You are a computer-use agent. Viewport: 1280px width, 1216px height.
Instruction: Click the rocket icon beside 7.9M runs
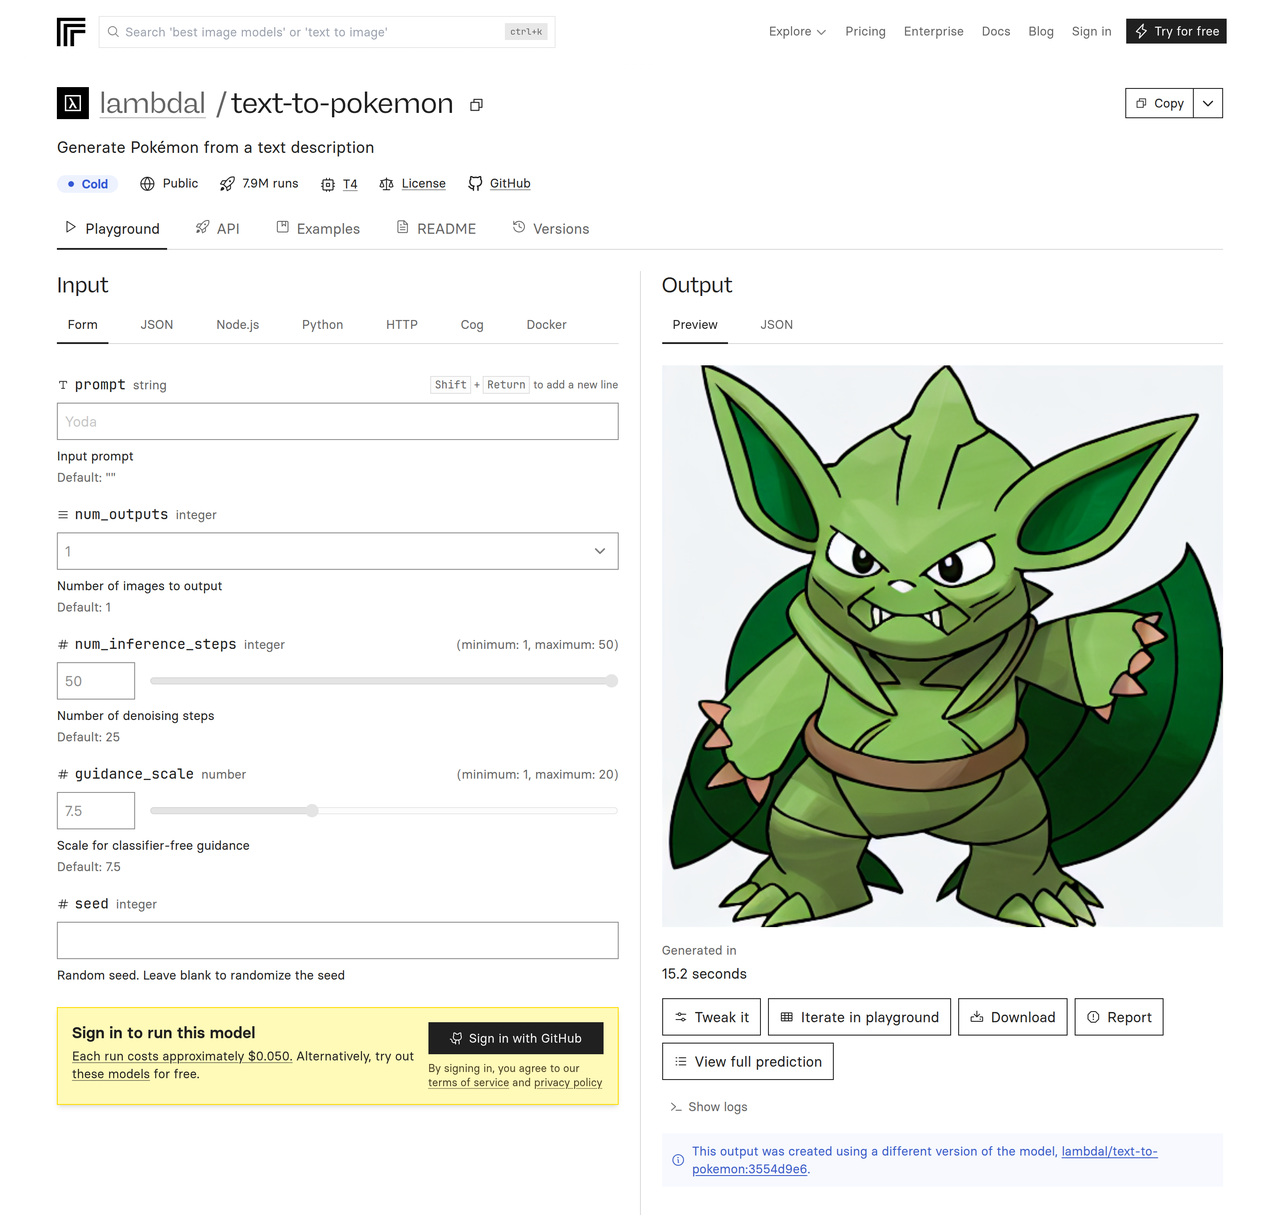[228, 184]
